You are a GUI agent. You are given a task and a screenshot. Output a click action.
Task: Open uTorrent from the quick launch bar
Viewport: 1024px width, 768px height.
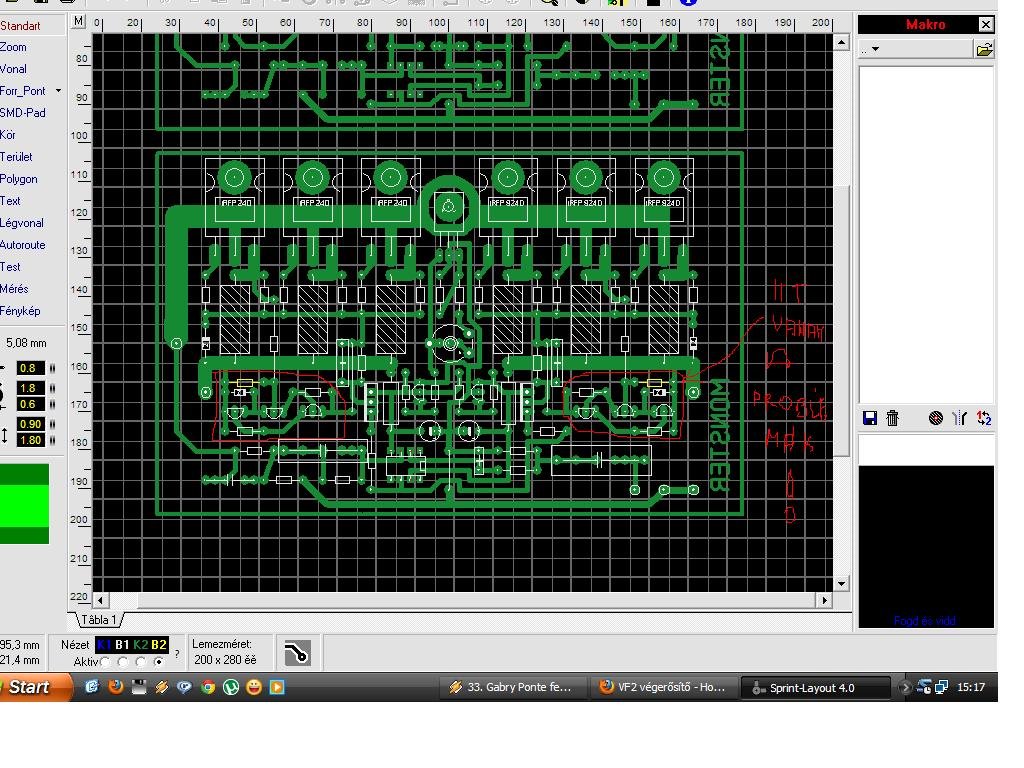click(231, 687)
